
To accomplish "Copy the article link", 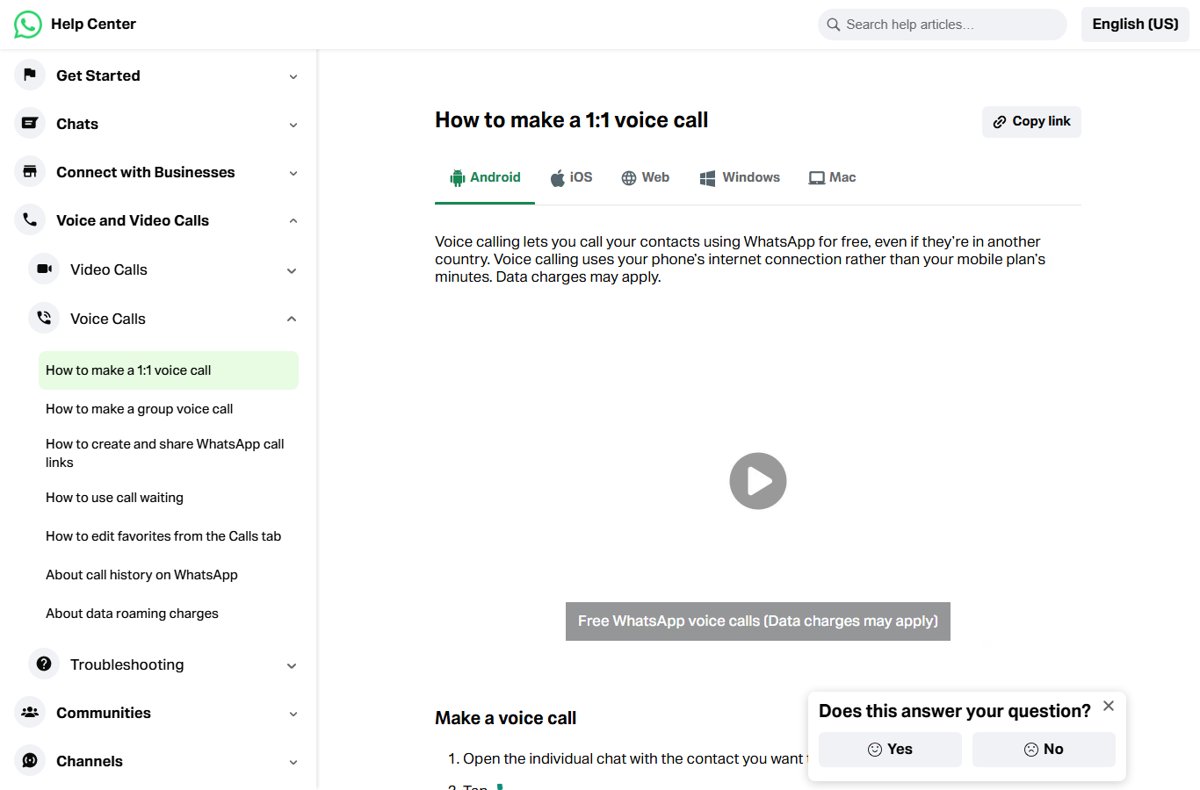I will [x=1031, y=122].
